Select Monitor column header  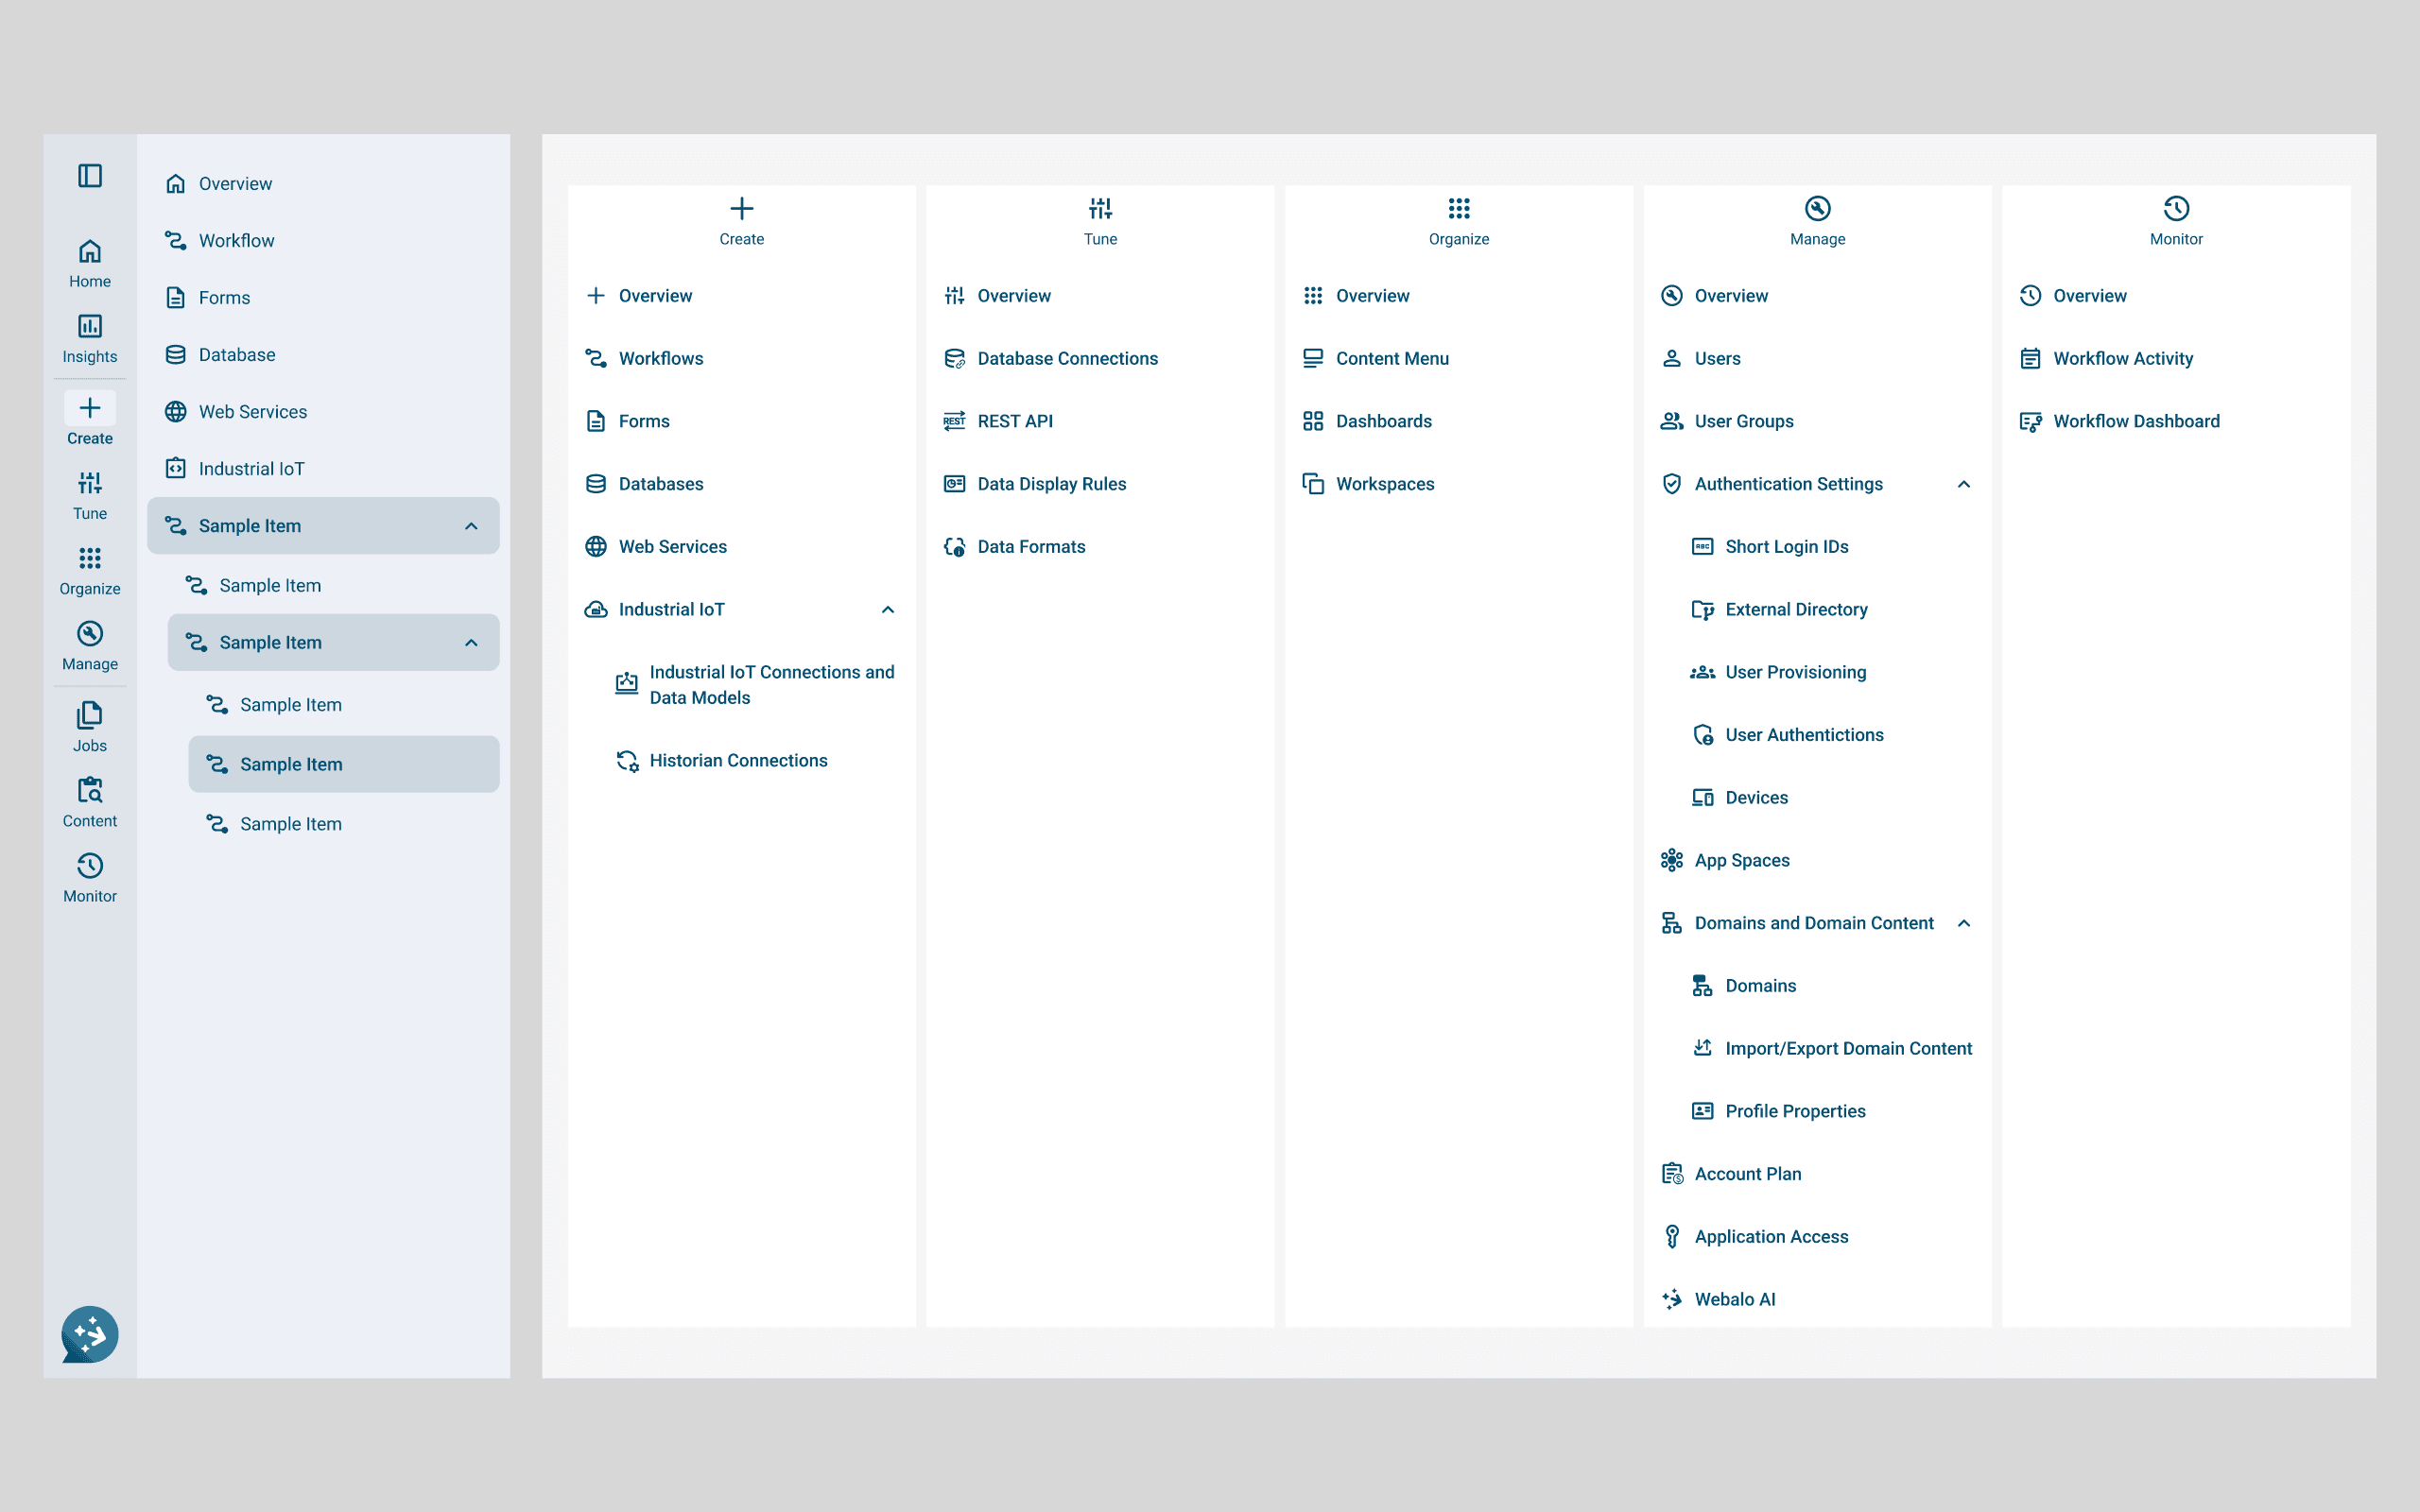(x=2175, y=221)
